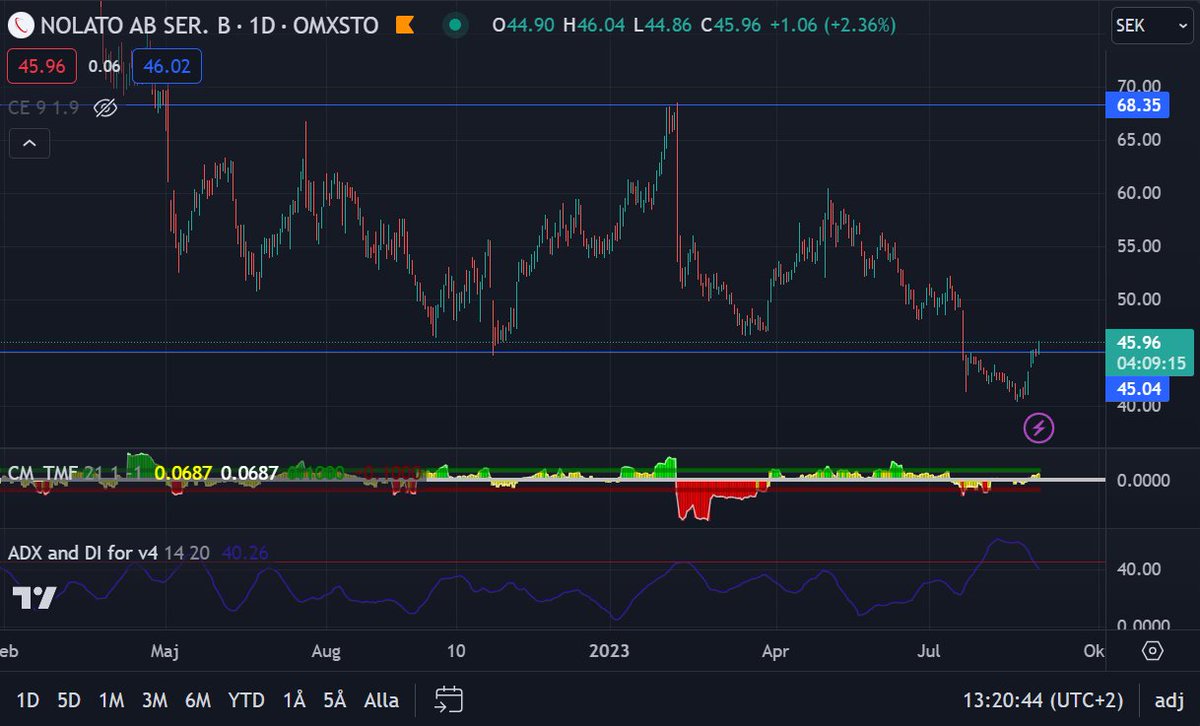The height and width of the screenshot is (726, 1200).
Task: Open the go-to-date calendar icon
Action: [x=449, y=700]
